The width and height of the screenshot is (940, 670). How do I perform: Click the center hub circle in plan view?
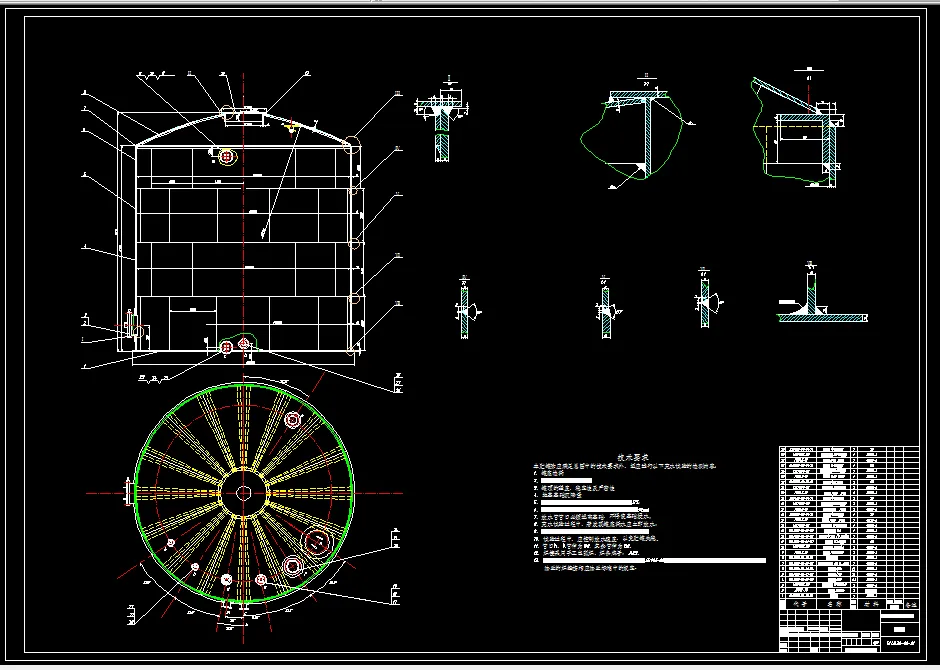click(x=243, y=493)
